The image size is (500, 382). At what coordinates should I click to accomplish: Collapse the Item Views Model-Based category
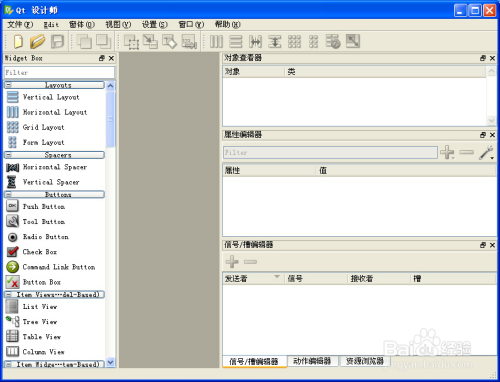click(9, 294)
